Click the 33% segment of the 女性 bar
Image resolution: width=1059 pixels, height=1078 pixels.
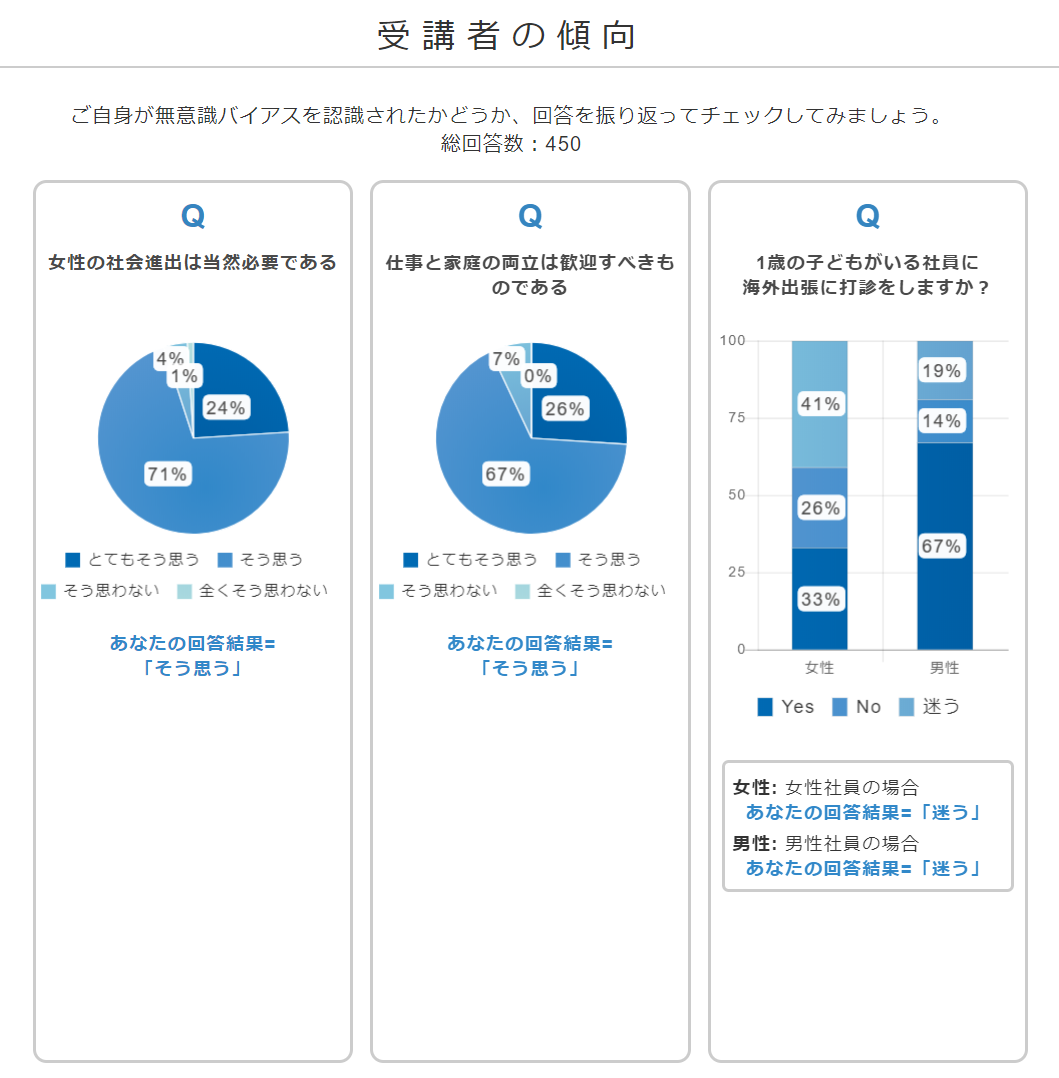pos(820,599)
